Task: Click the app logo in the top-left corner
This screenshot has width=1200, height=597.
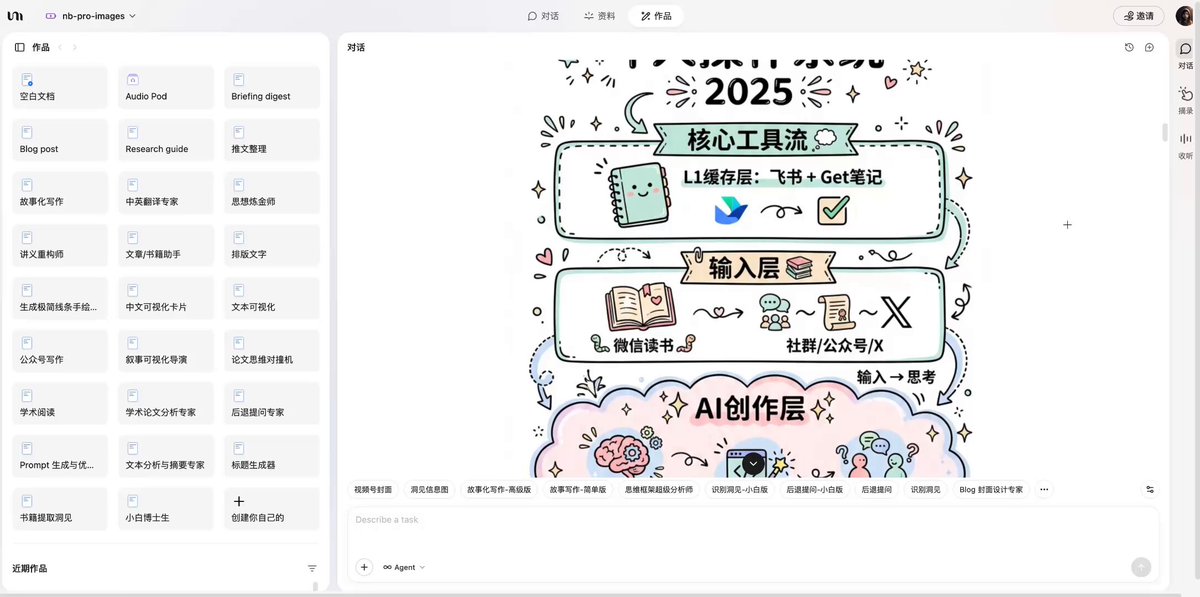Action: 14,15
